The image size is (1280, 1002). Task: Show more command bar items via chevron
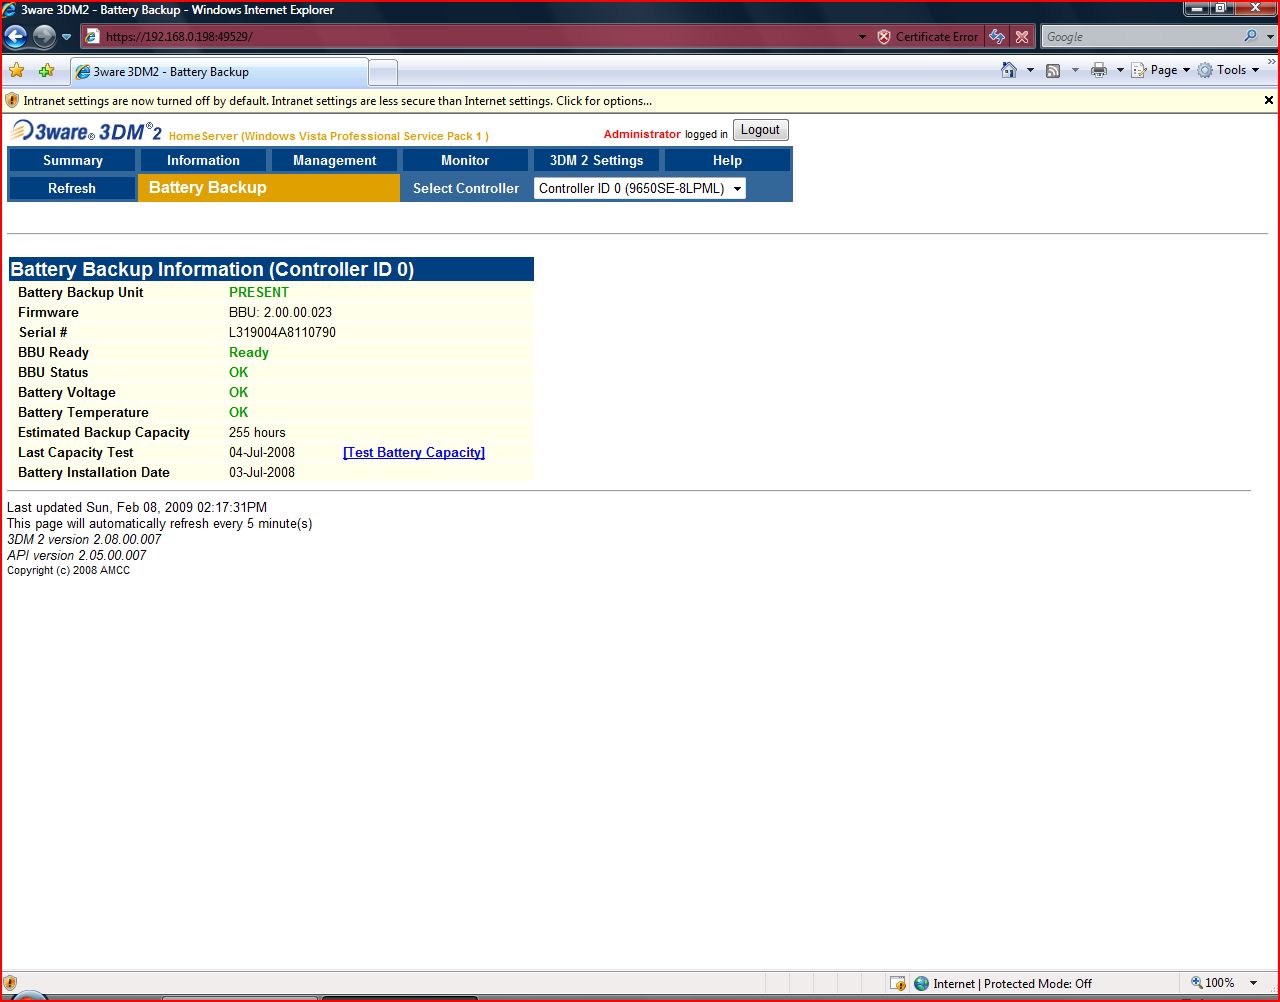click(1271, 63)
